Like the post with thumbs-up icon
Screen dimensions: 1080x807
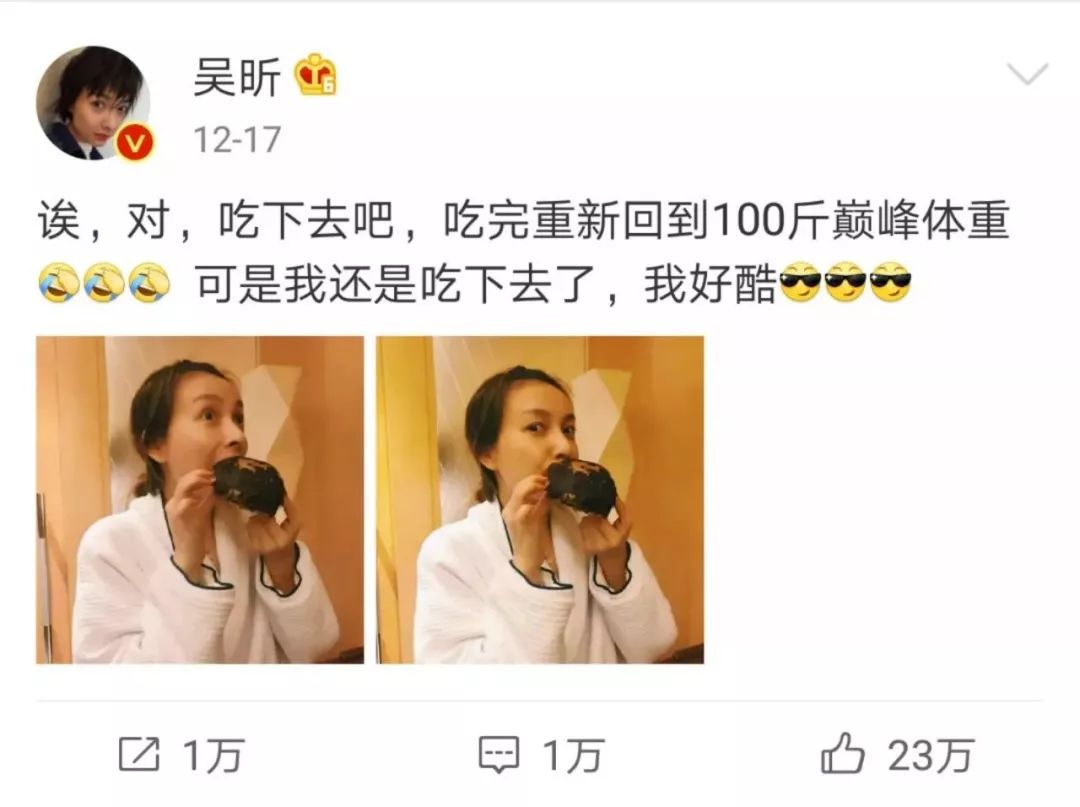[842, 753]
